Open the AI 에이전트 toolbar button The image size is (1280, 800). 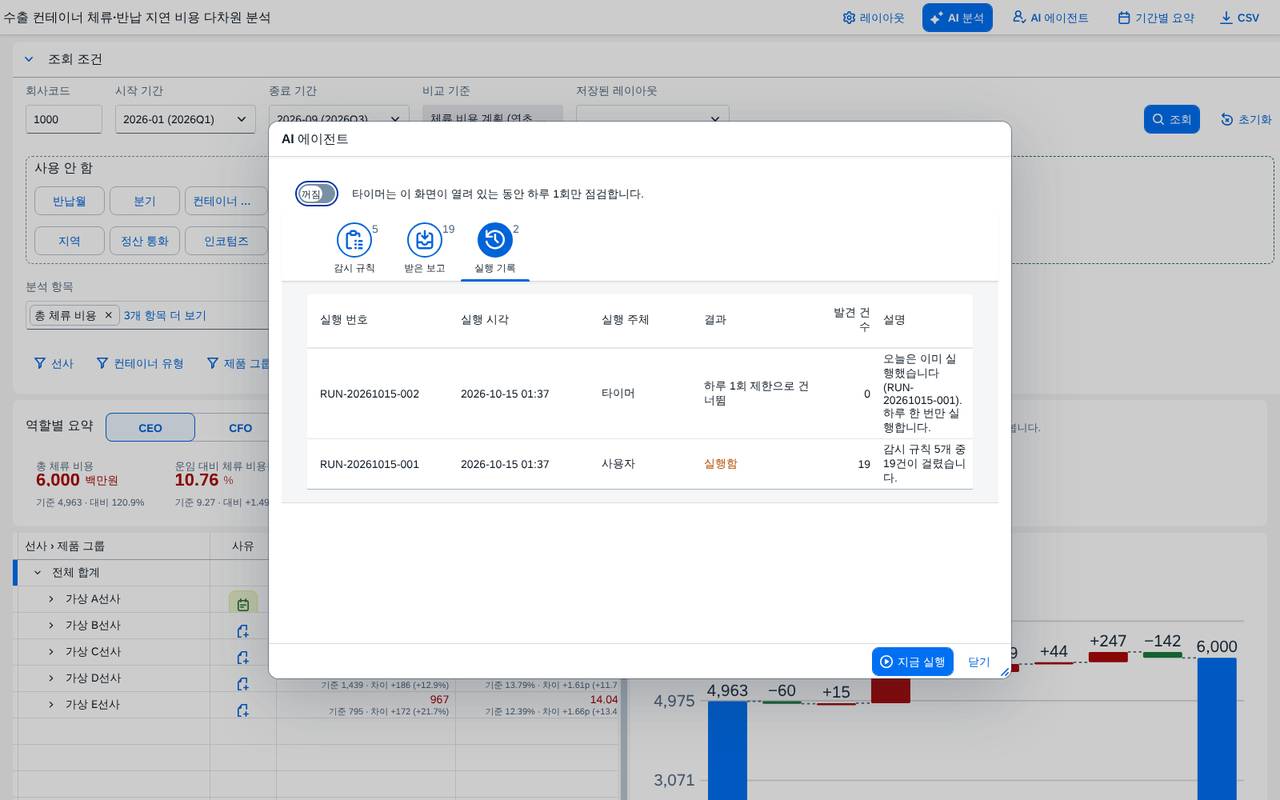1050,18
